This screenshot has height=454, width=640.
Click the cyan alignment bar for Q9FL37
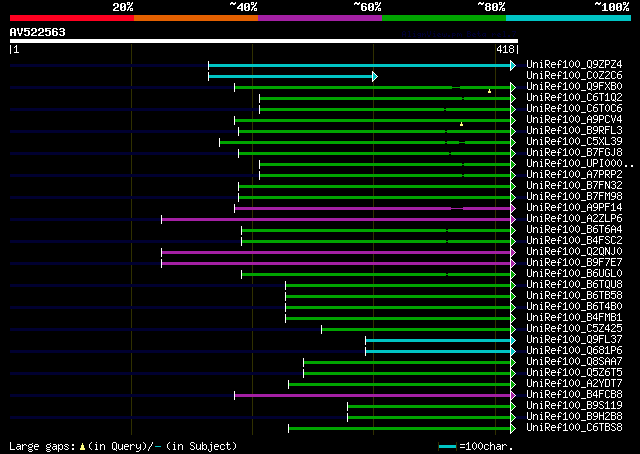(438, 340)
